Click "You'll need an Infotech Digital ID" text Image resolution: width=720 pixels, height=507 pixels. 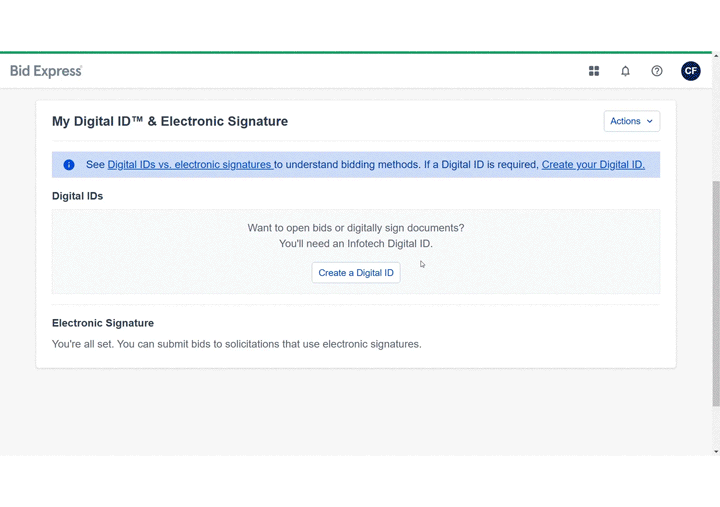[x=355, y=244]
